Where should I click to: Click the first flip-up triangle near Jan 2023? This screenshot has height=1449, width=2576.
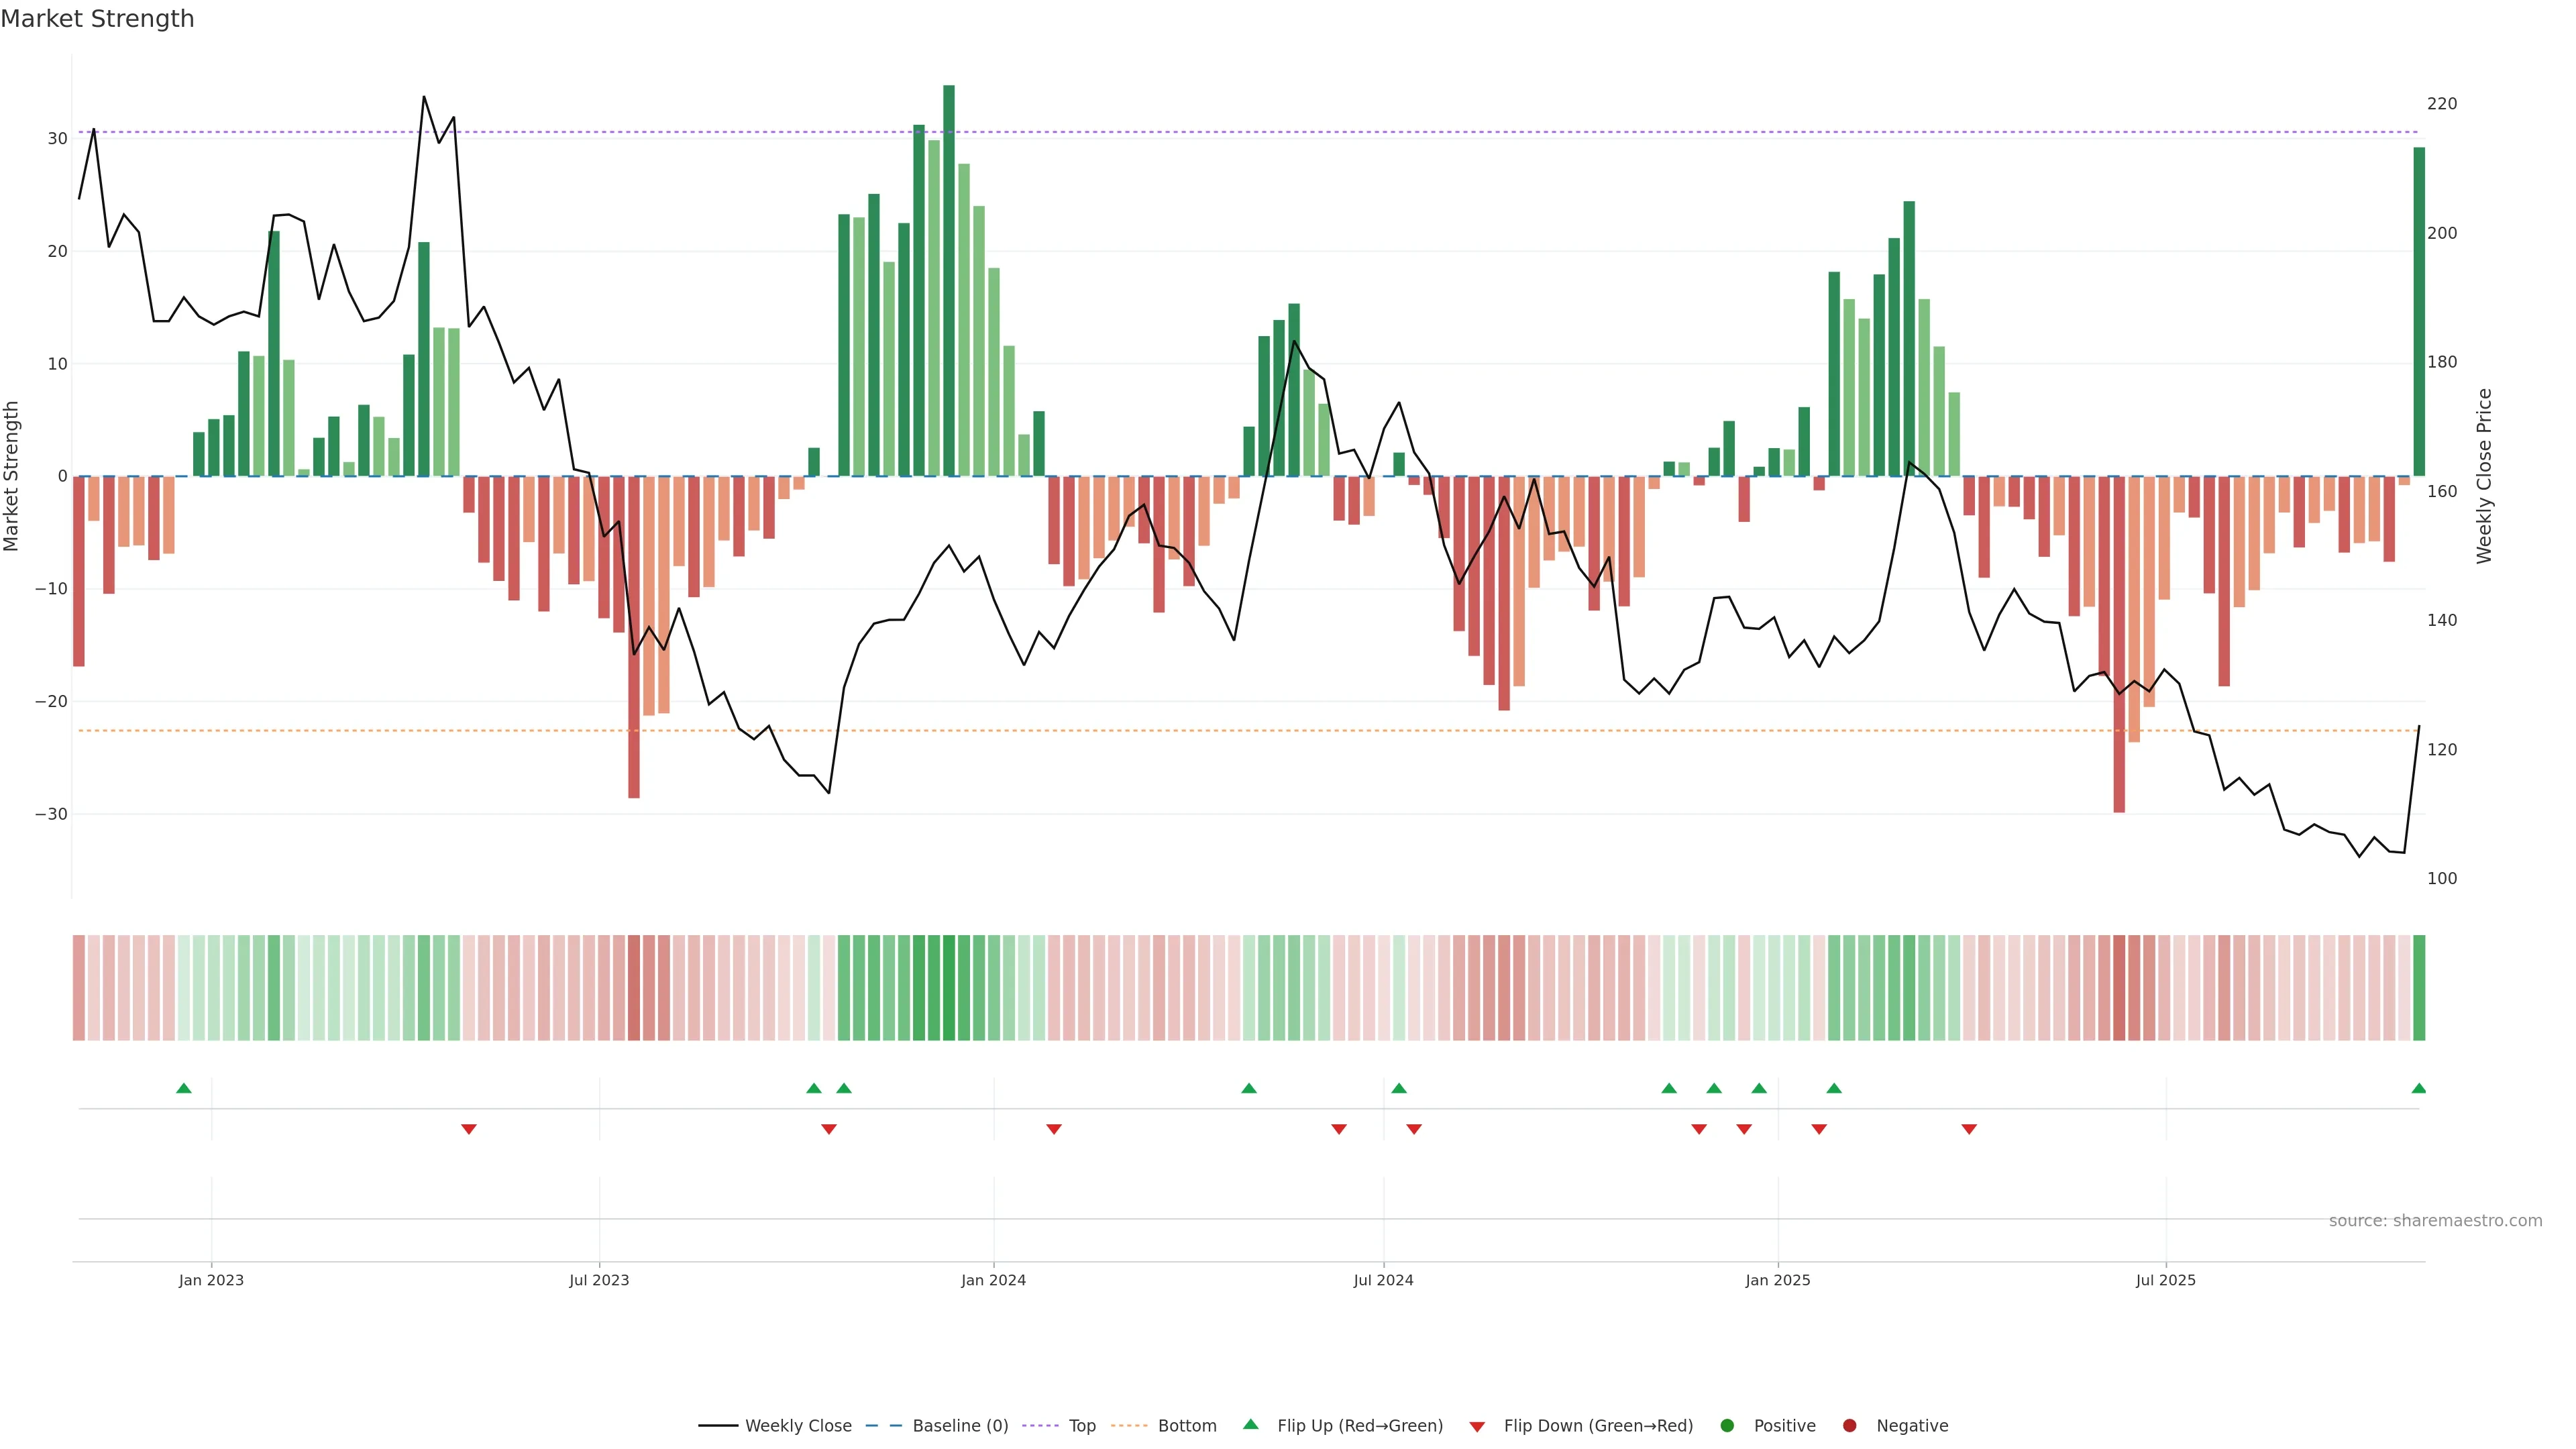184,1088
